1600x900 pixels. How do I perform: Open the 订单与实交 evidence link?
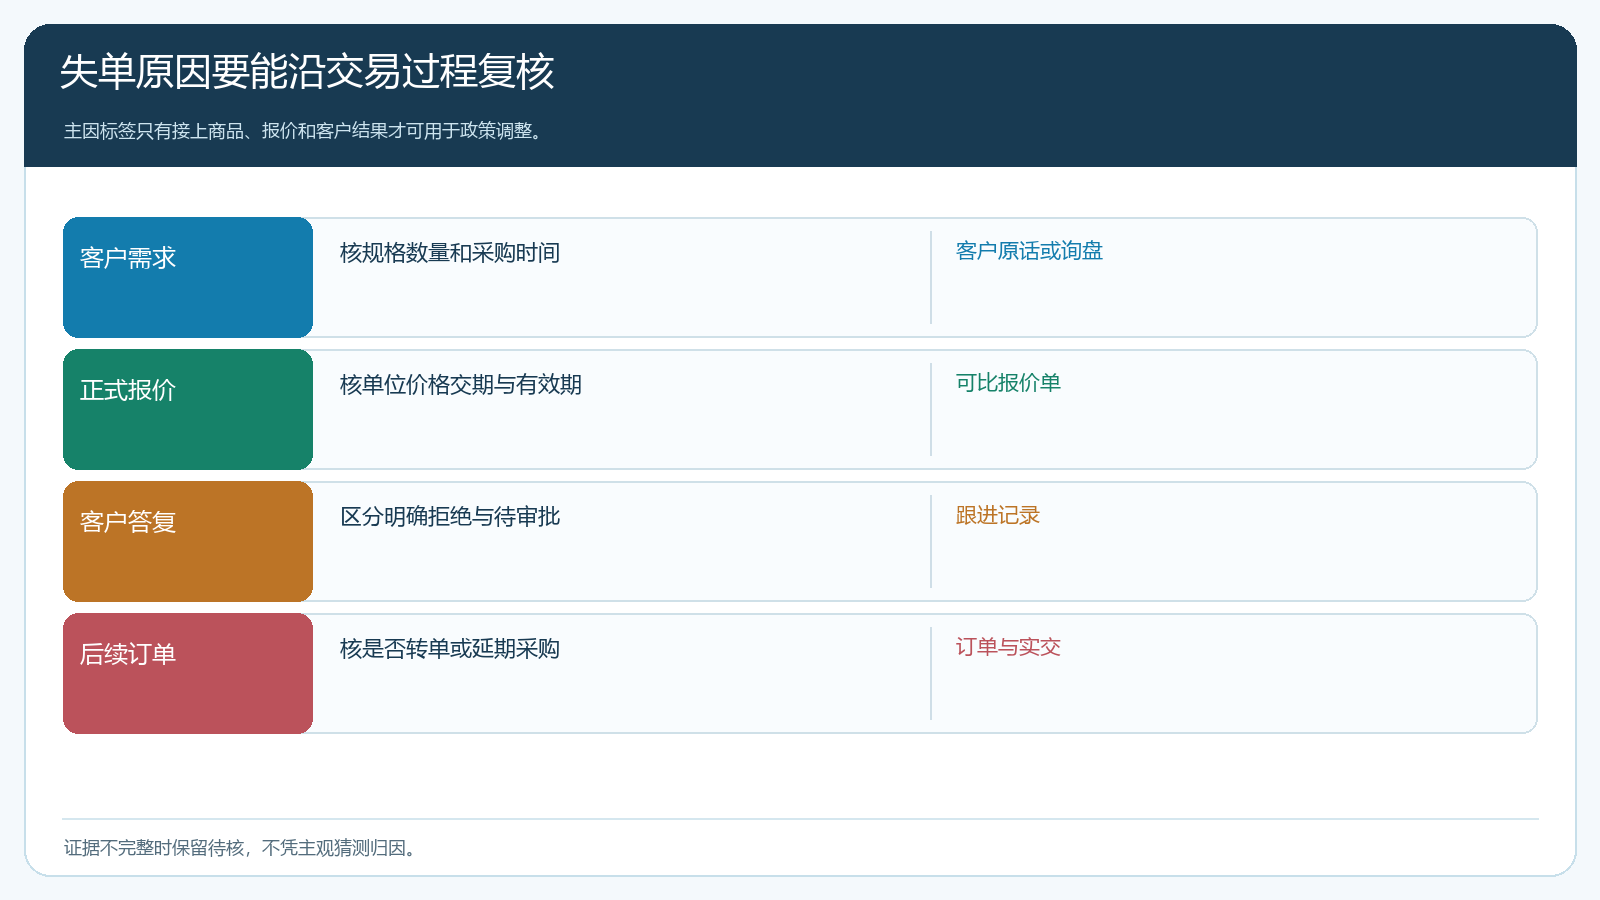[x=1008, y=647]
